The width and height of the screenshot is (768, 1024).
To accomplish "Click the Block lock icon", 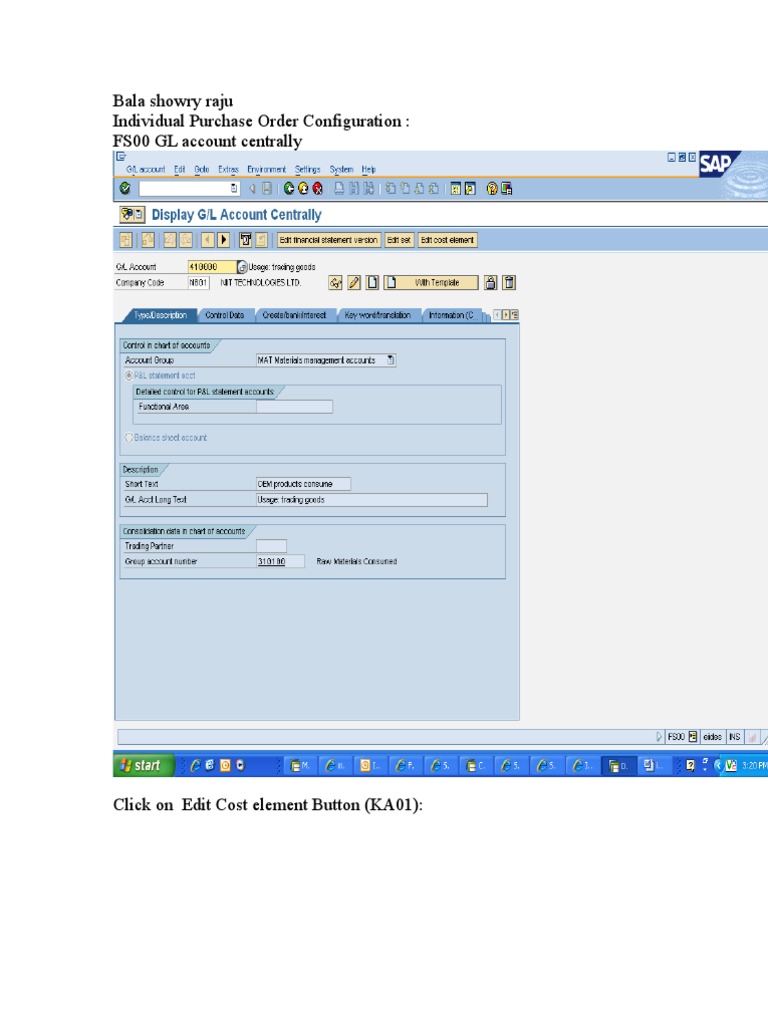I will (x=490, y=282).
